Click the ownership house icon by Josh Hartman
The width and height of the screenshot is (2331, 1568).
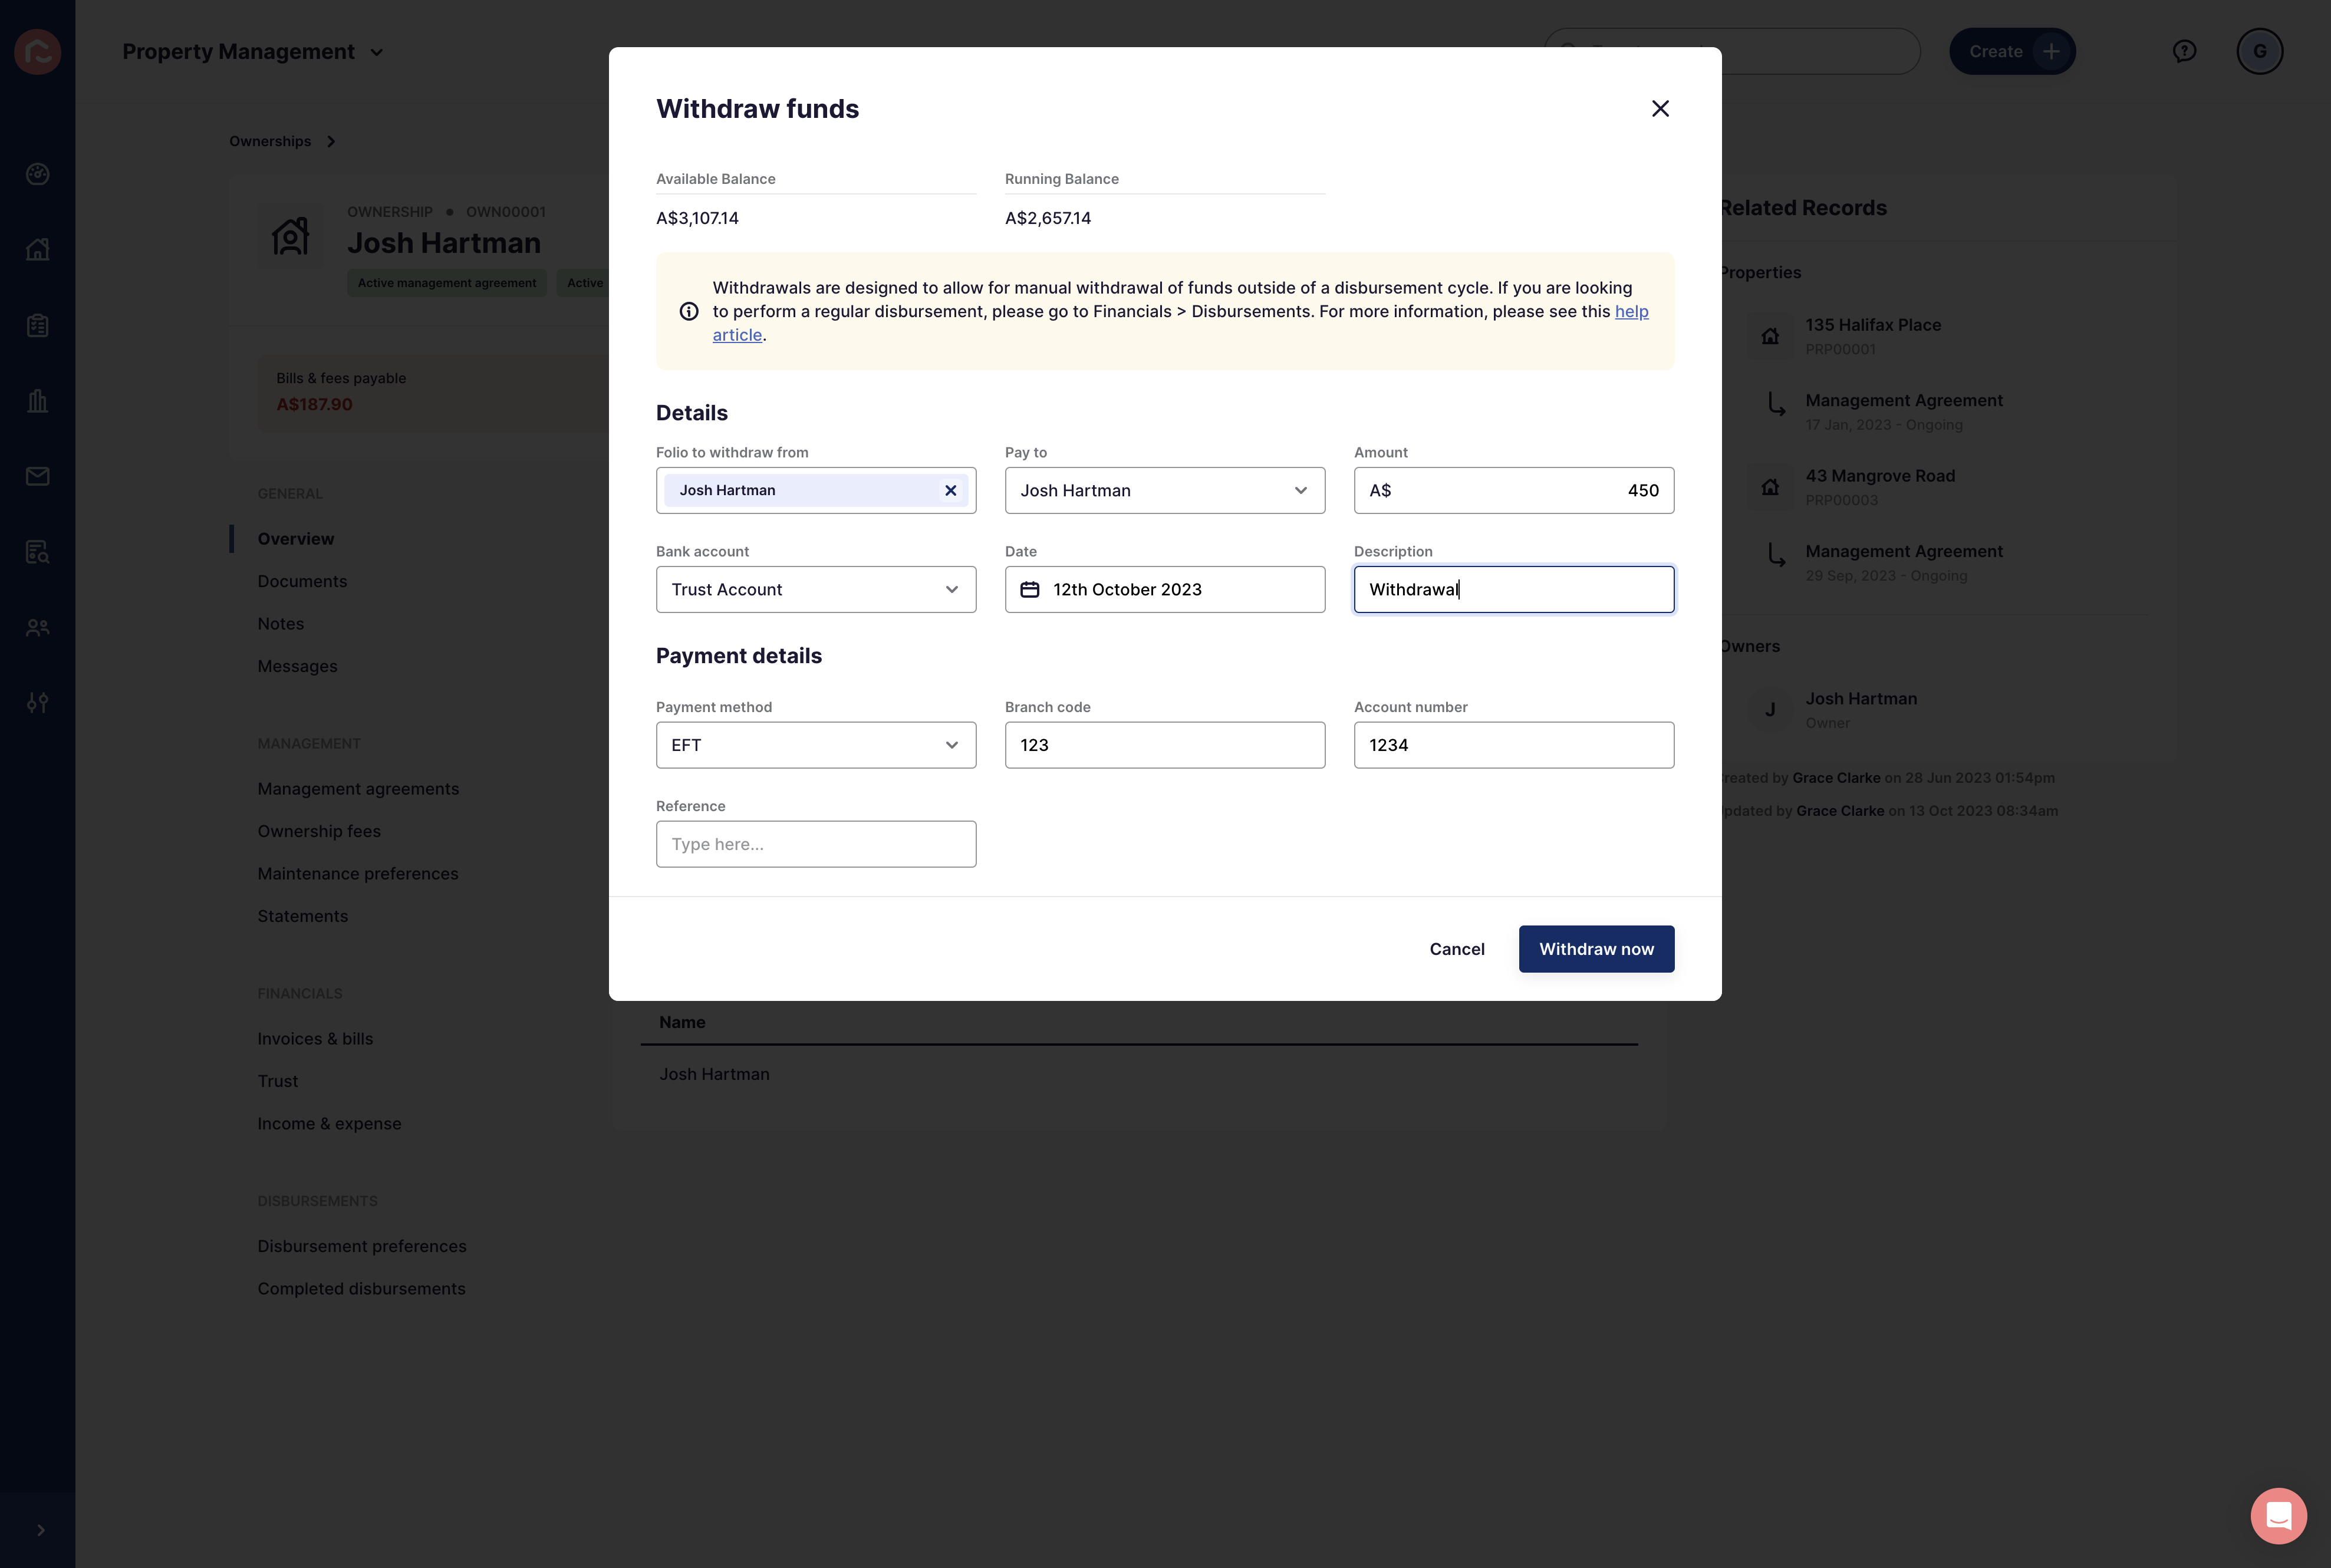(290, 236)
